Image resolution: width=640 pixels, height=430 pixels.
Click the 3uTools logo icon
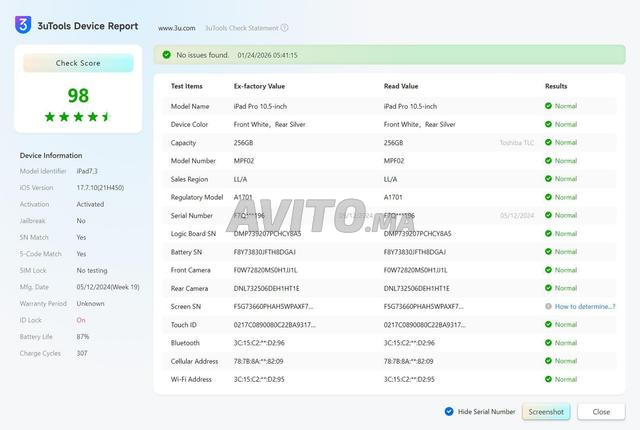click(x=23, y=25)
